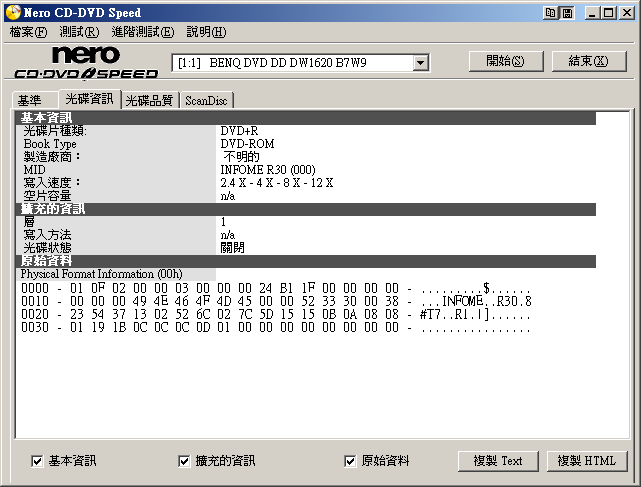Click the 結束(X) exit button
This screenshot has height=487, width=641.
589,61
